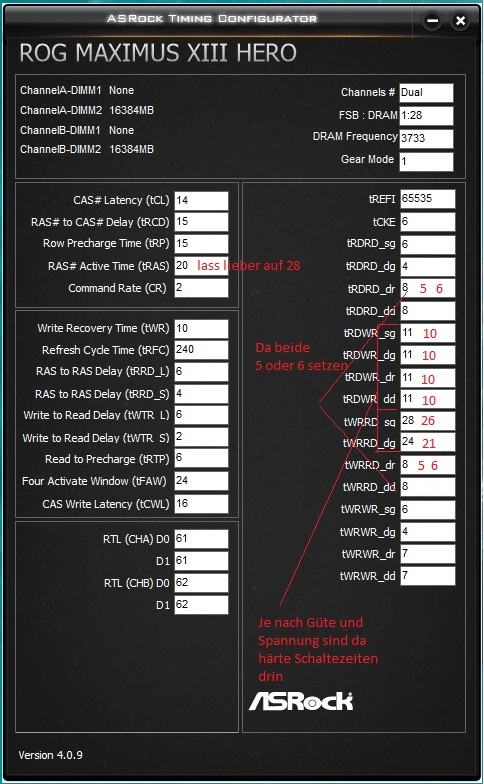
Task: Click the tWRRD_sg value field
Action: click(428, 421)
